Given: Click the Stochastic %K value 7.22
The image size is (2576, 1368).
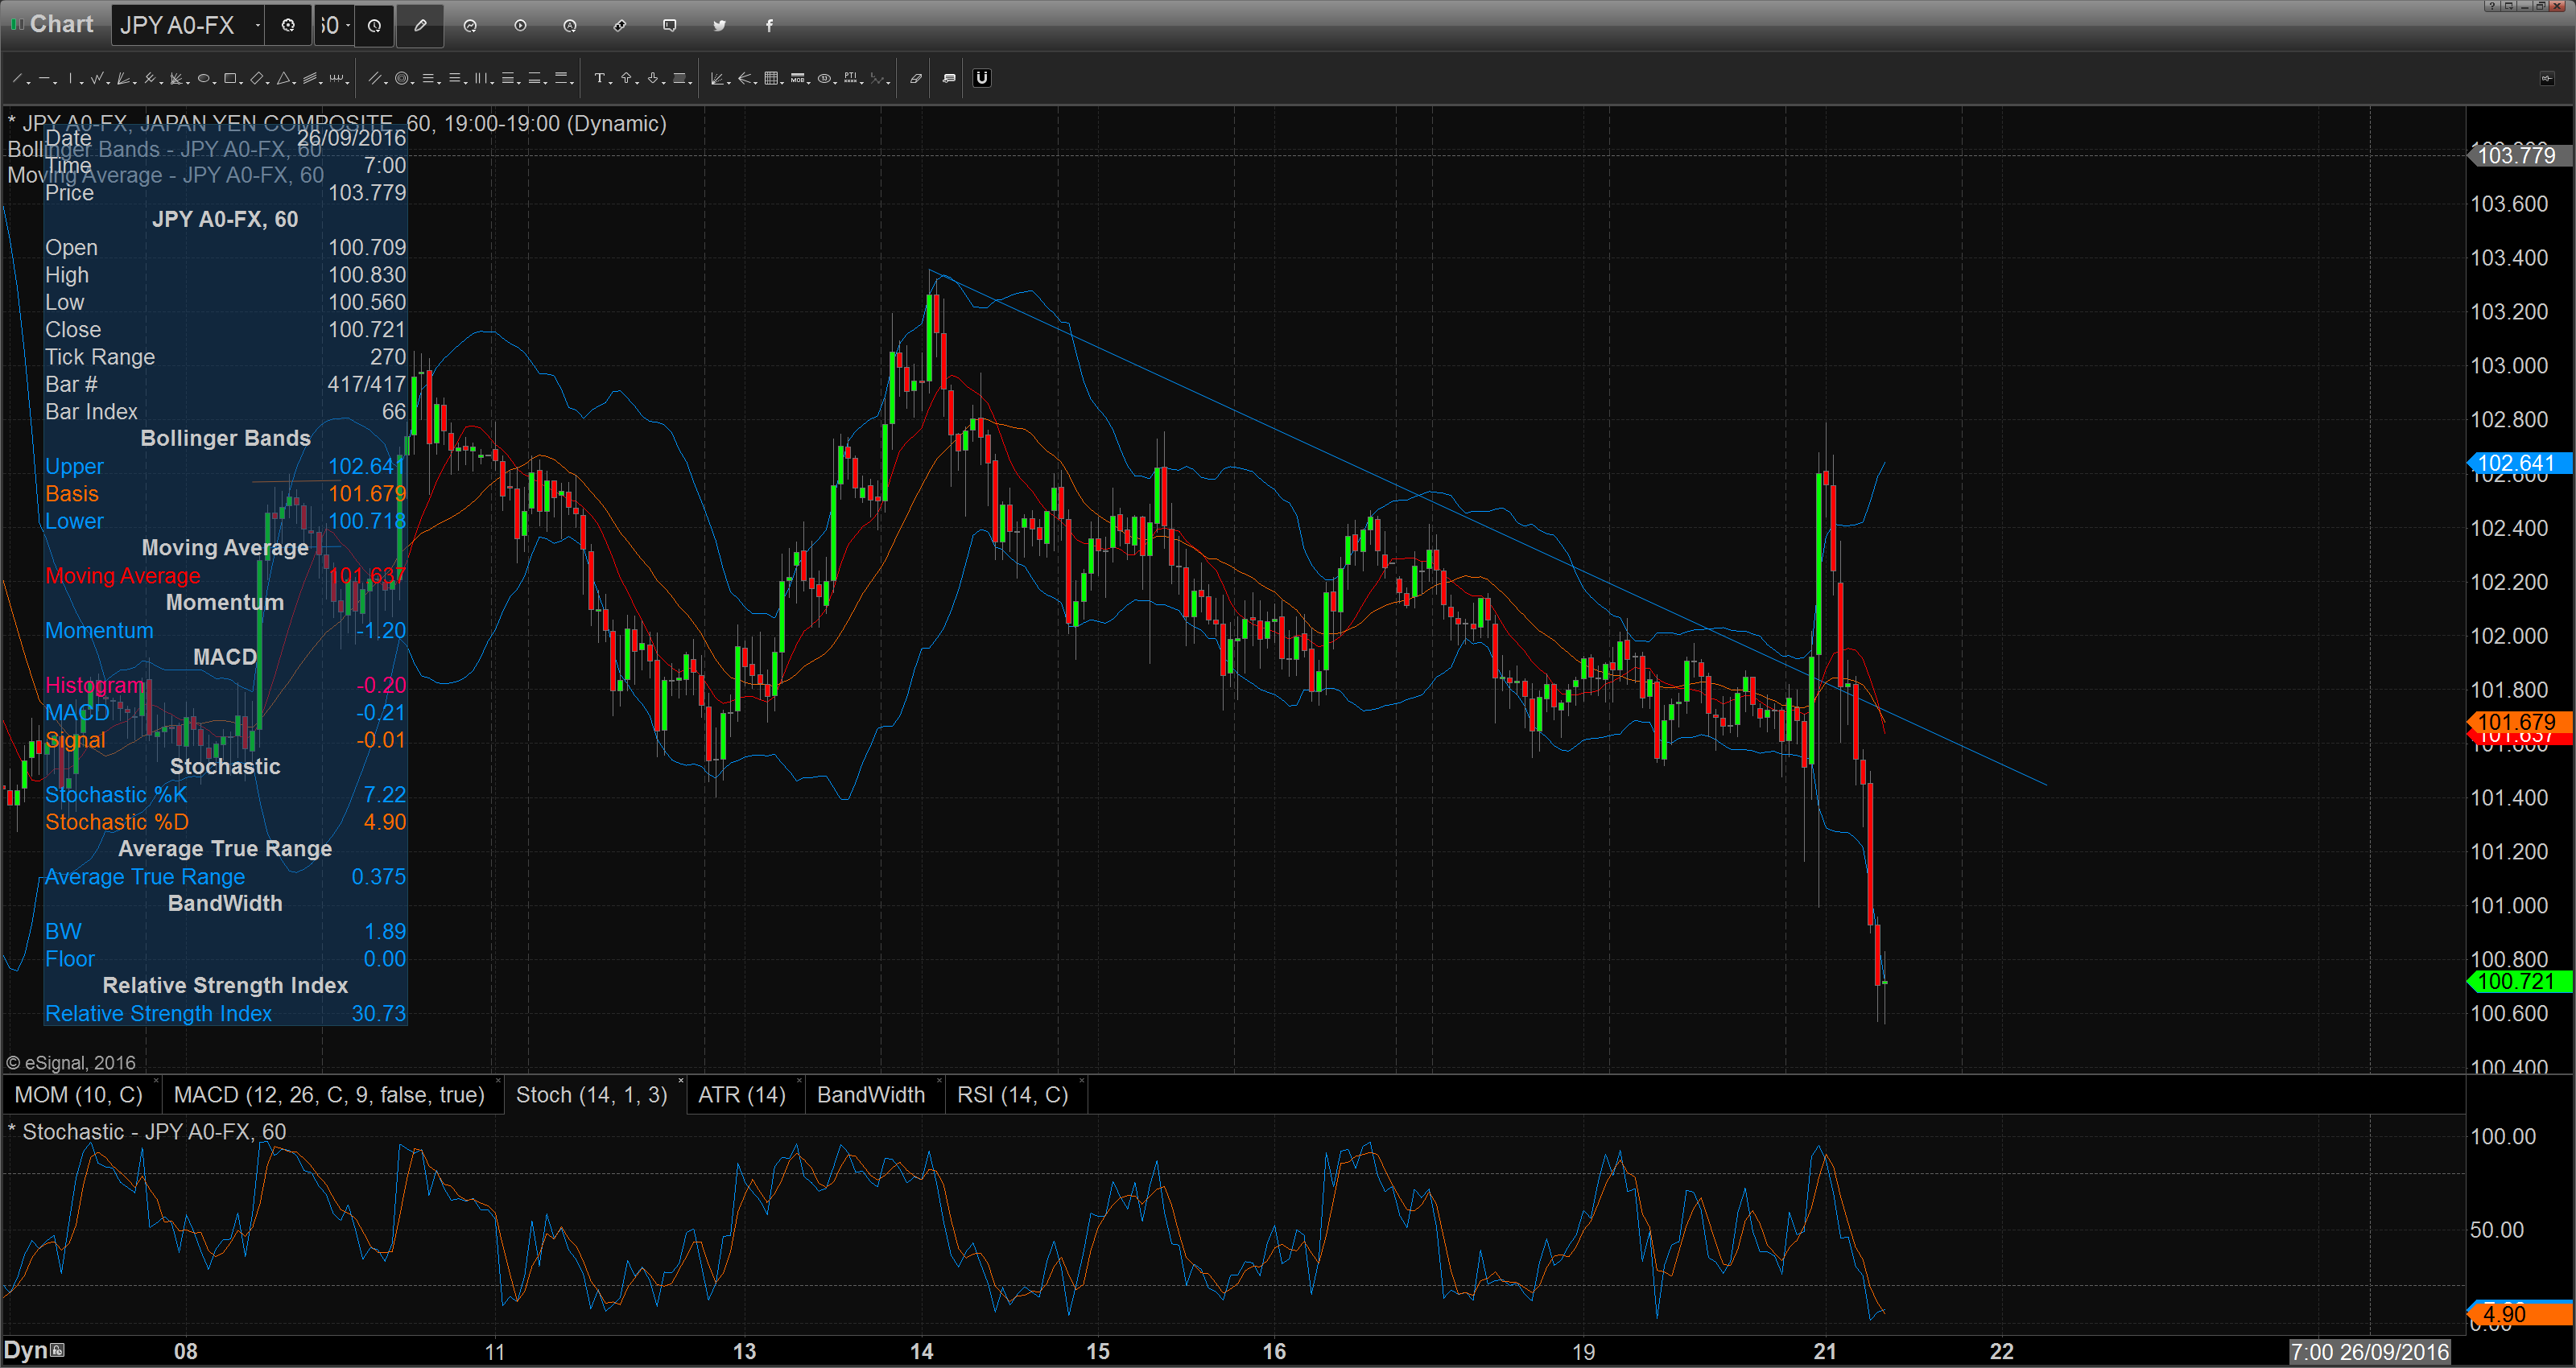Looking at the screenshot, I should 384,794.
